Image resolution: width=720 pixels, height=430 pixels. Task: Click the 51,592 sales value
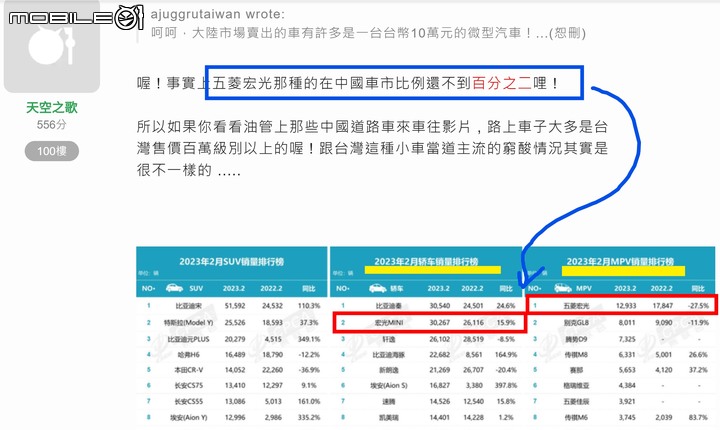235,306
